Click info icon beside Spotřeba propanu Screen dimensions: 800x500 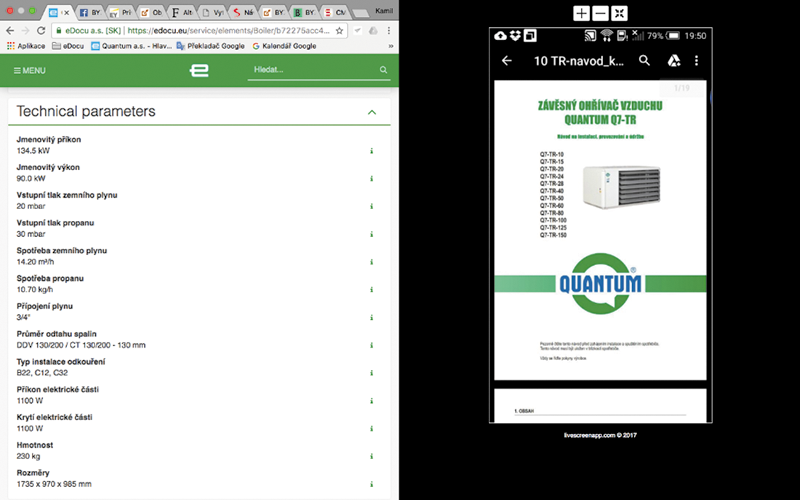pyautogui.click(x=372, y=290)
